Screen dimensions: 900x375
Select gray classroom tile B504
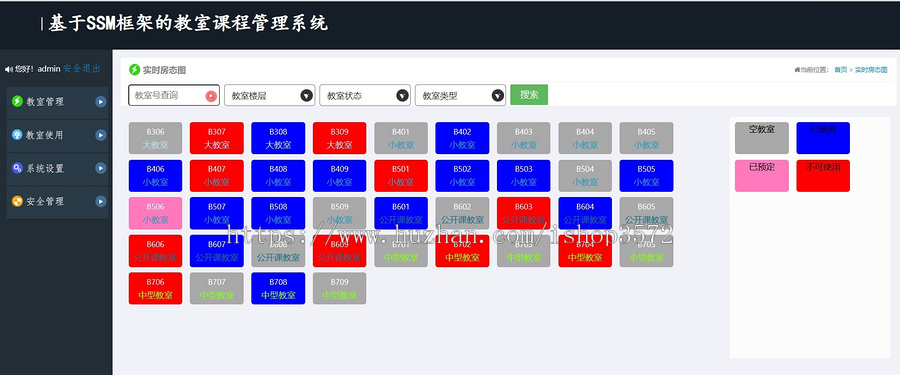(585, 176)
